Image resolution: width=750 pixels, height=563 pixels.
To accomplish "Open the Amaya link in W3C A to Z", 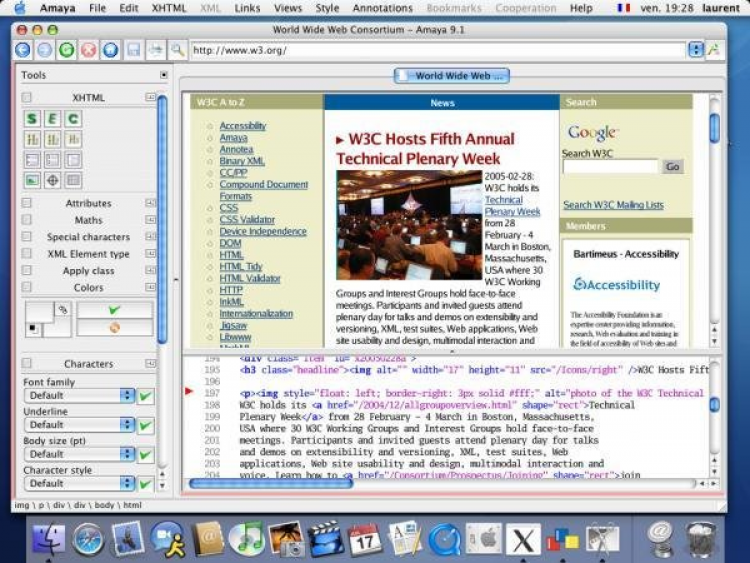I will point(233,137).
